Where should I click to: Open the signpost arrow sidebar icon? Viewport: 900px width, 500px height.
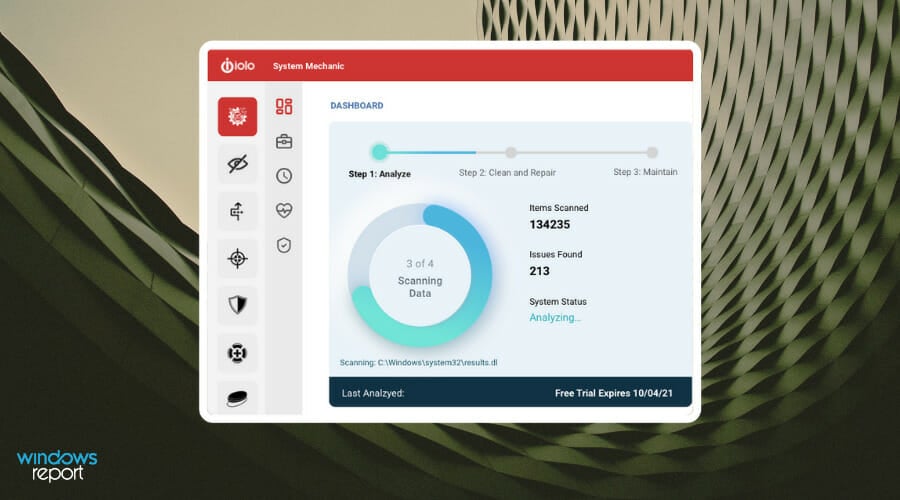(x=237, y=211)
